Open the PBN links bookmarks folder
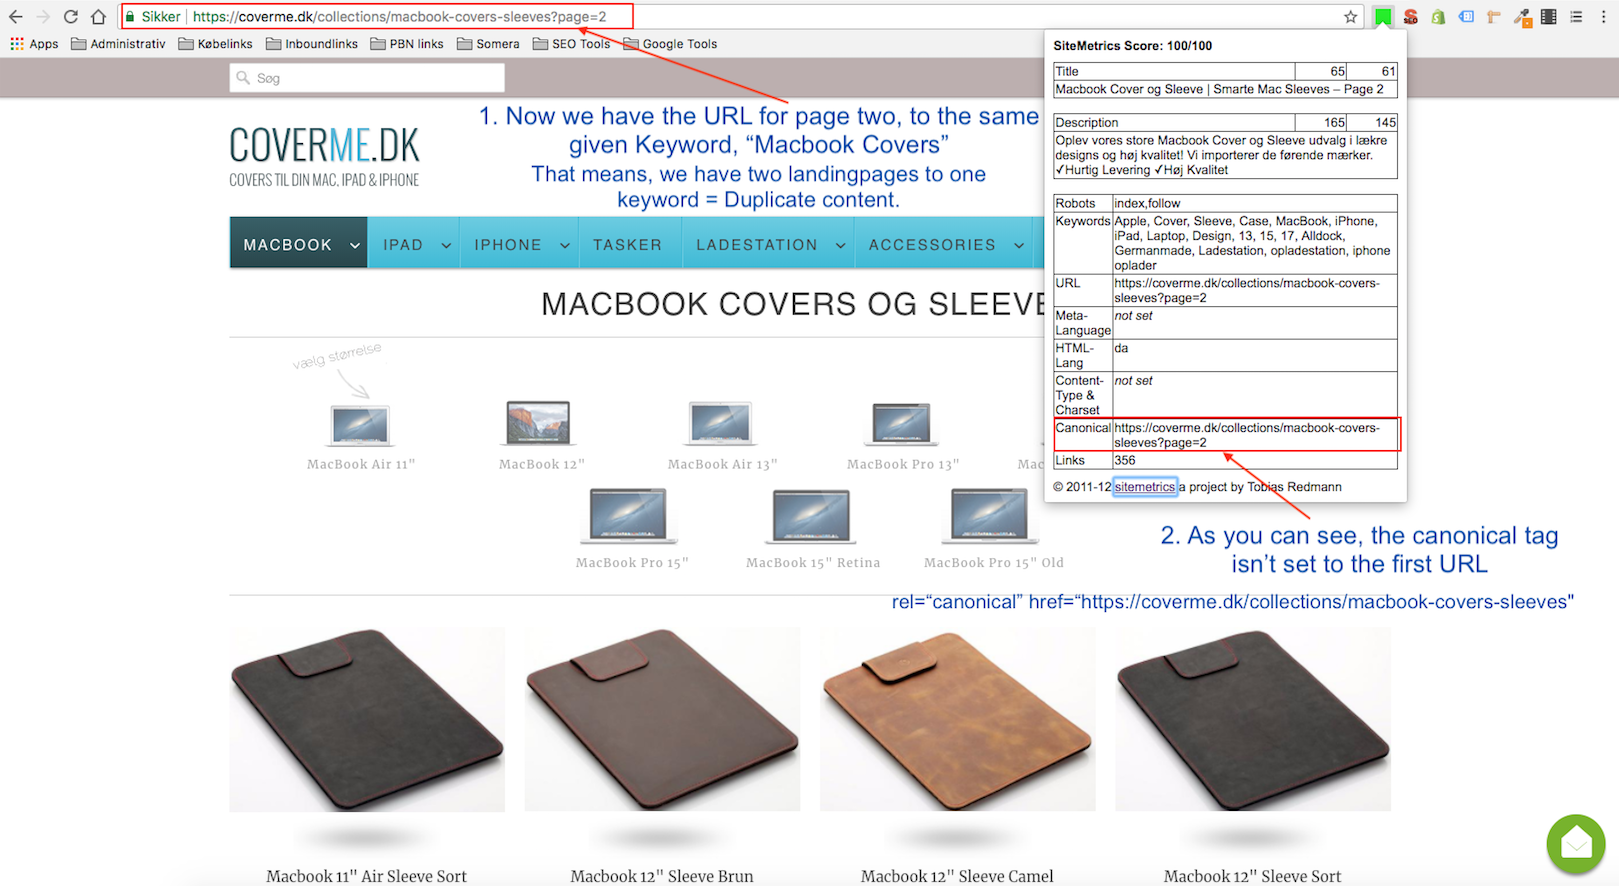This screenshot has height=886, width=1619. pyautogui.click(x=406, y=44)
